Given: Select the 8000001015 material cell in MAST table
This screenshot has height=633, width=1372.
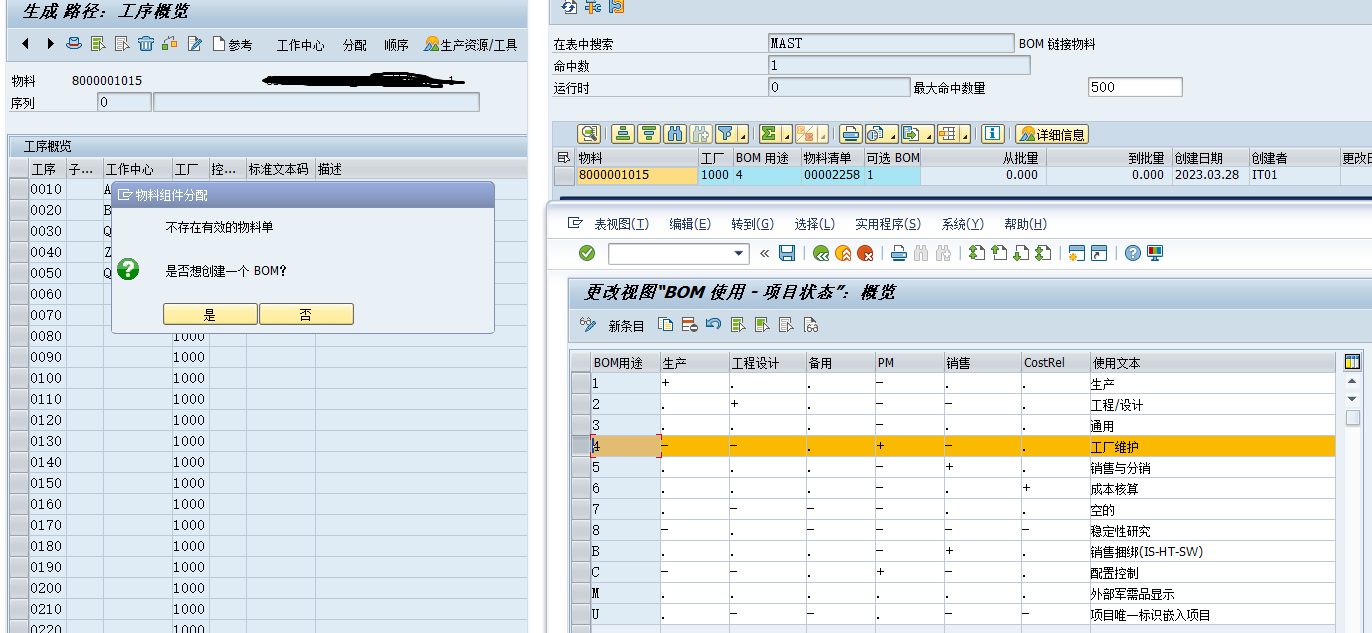Looking at the screenshot, I should click(x=637, y=175).
